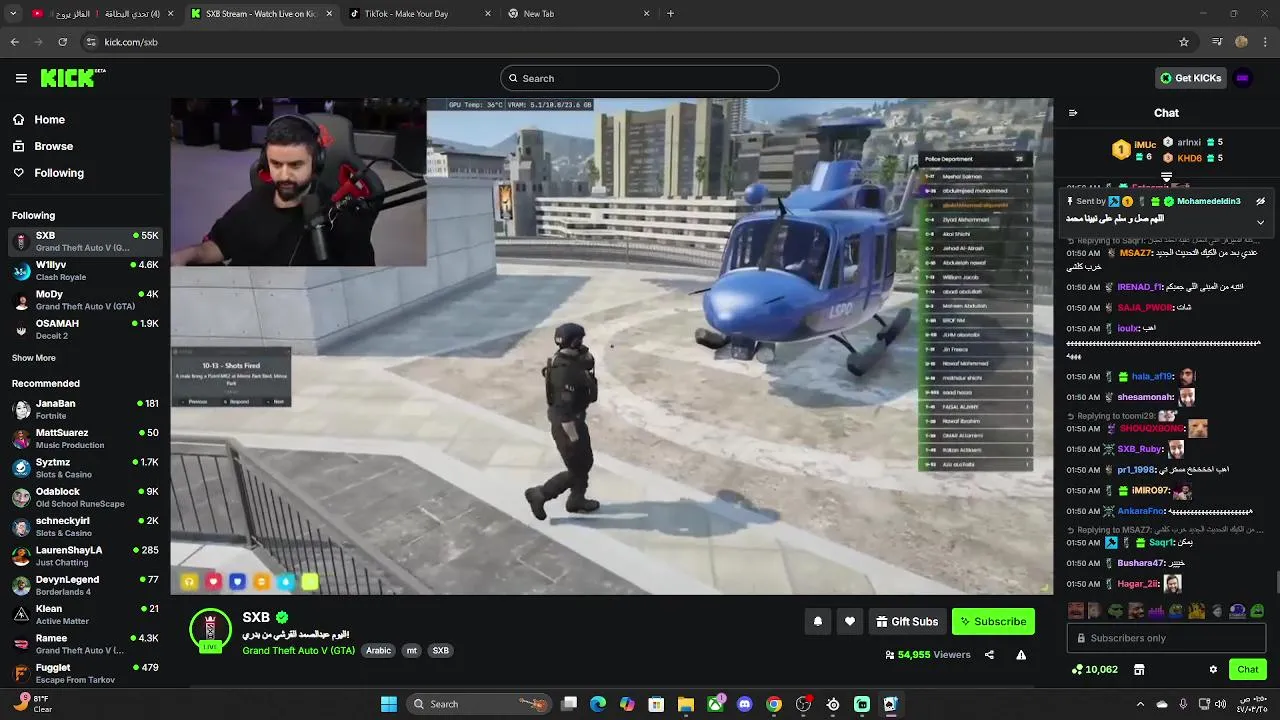Open schneckyirl recommended channel
The image size is (1280, 720).
click(x=85, y=526)
